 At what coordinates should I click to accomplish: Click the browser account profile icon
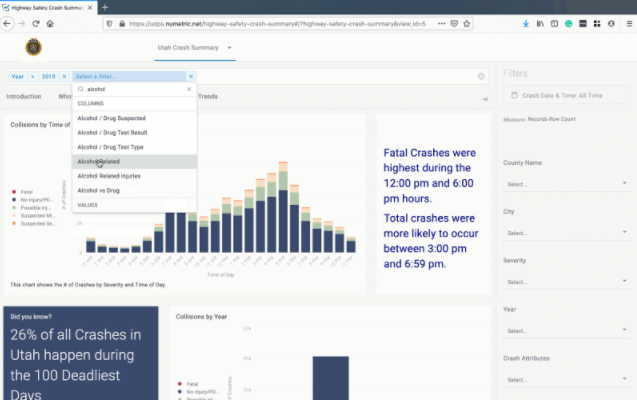click(611, 24)
